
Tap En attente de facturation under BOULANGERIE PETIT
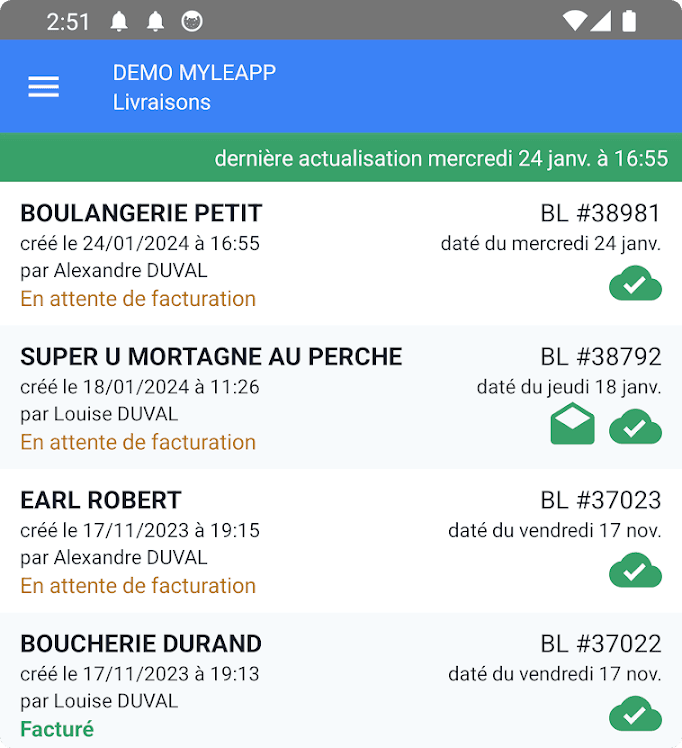(138, 299)
